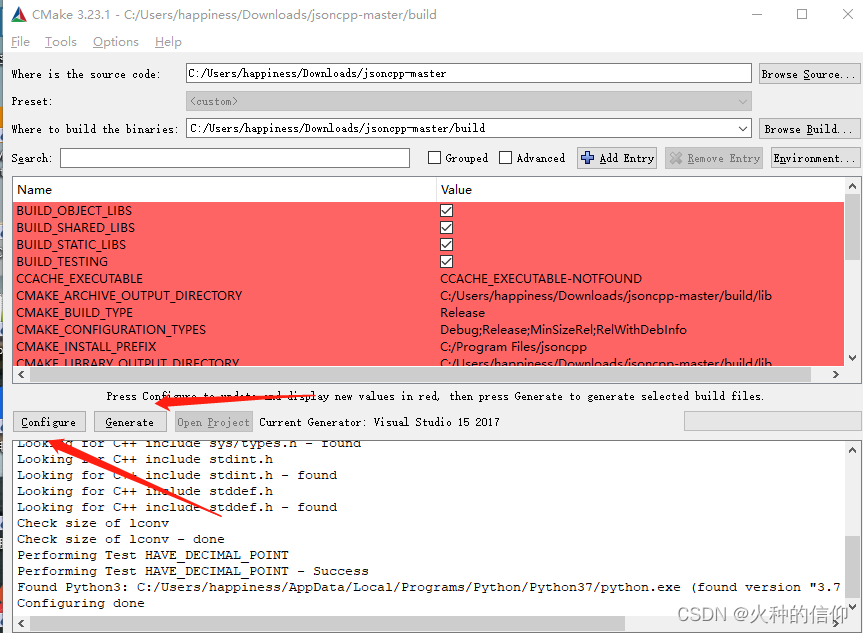Viewport: 863px width, 633px height.
Task: Click the 'Configuring done' log line
Action: point(81,603)
